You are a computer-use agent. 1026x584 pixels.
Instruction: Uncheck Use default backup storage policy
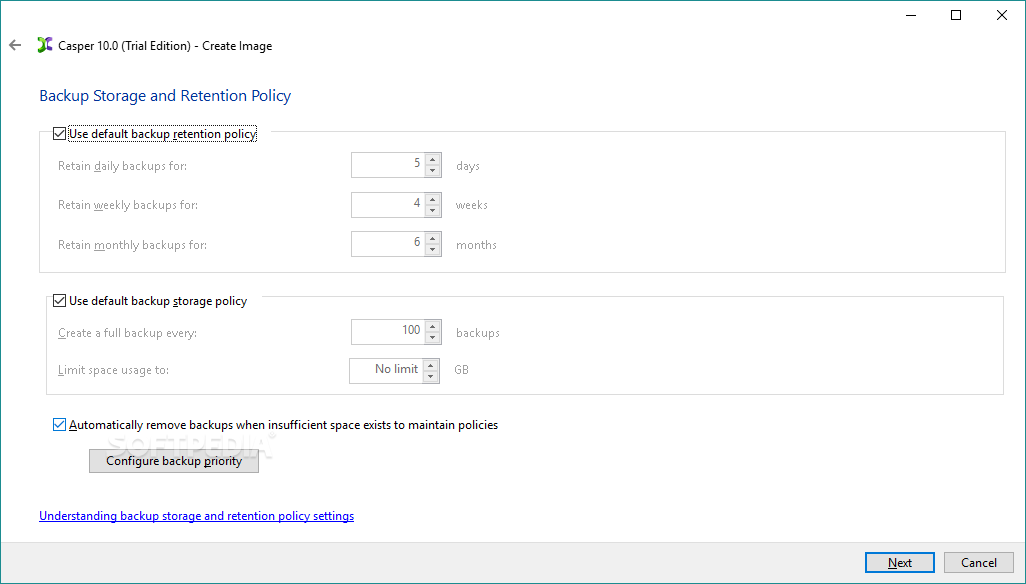coord(60,301)
